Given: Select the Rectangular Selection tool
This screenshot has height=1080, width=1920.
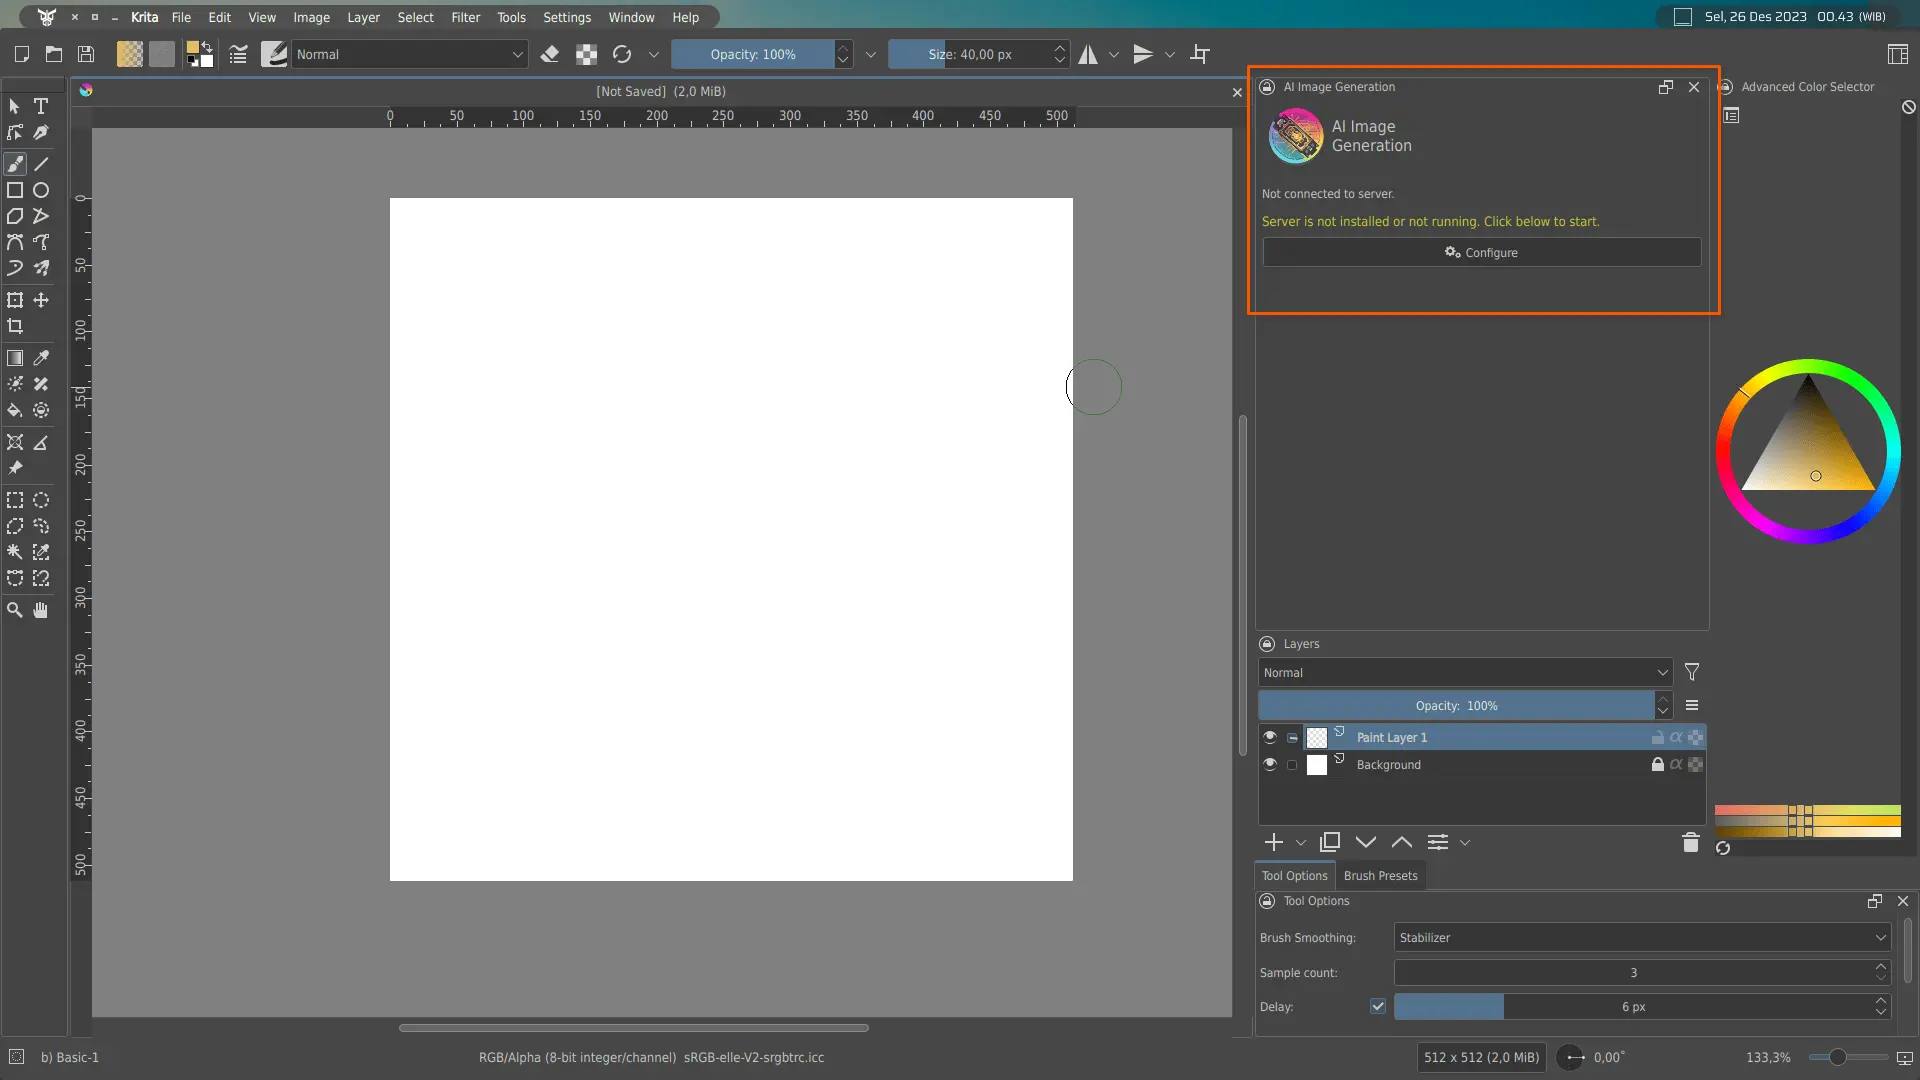Looking at the screenshot, I should [x=15, y=500].
